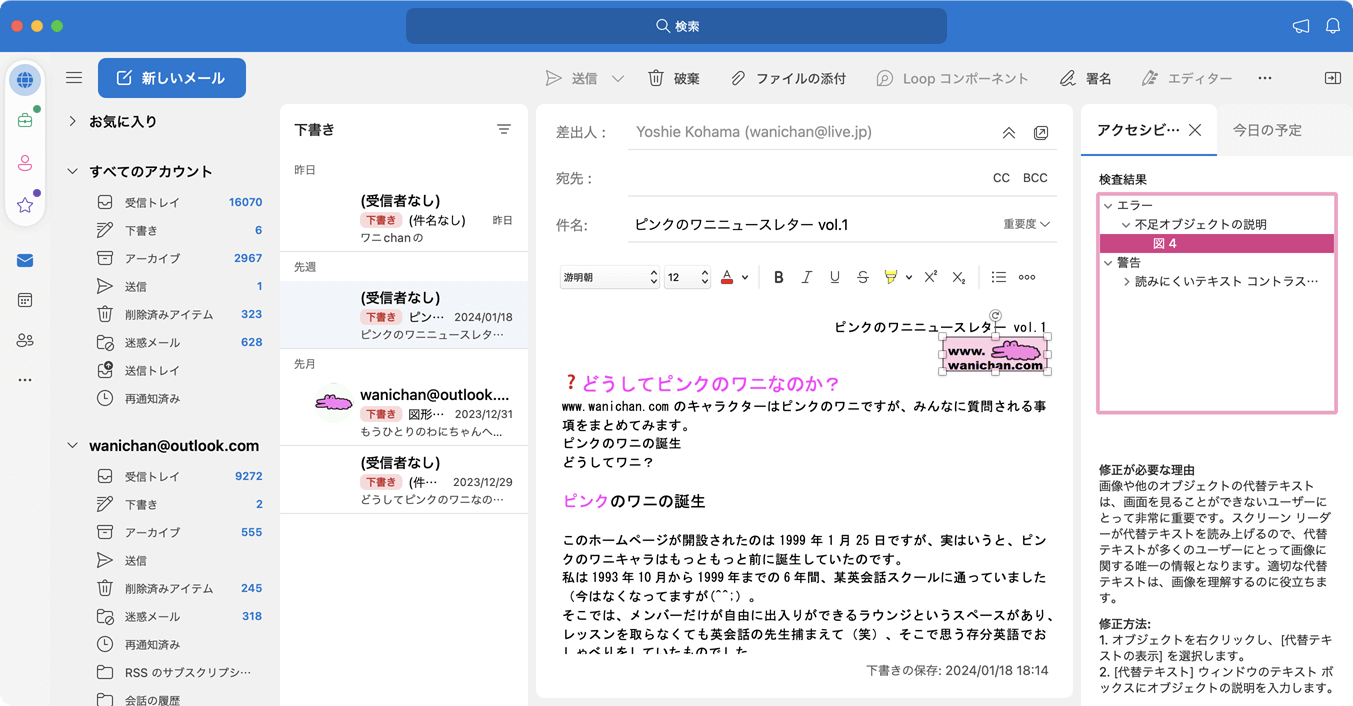1353x706 pixels.
Task: Close the アクセシビリティ pane
Action: click(1195, 130)
